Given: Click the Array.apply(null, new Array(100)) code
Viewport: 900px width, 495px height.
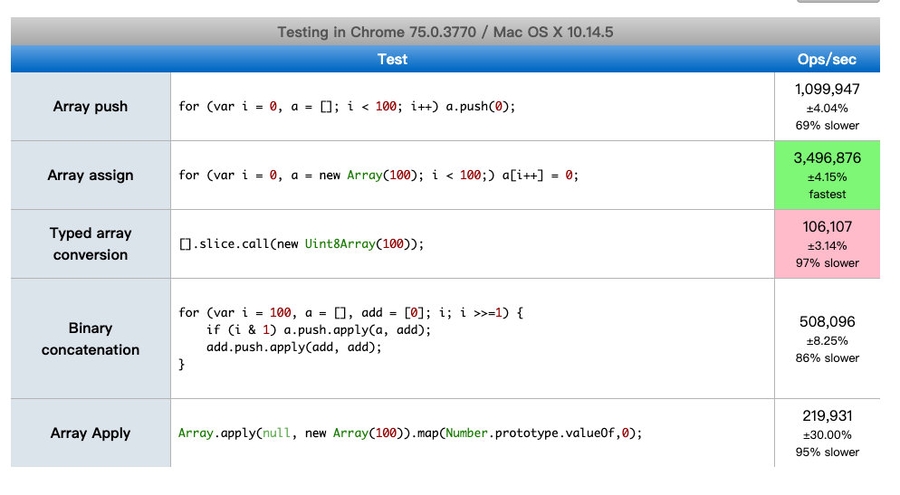Looking at the screenshot, I should [x=409, y=433].
